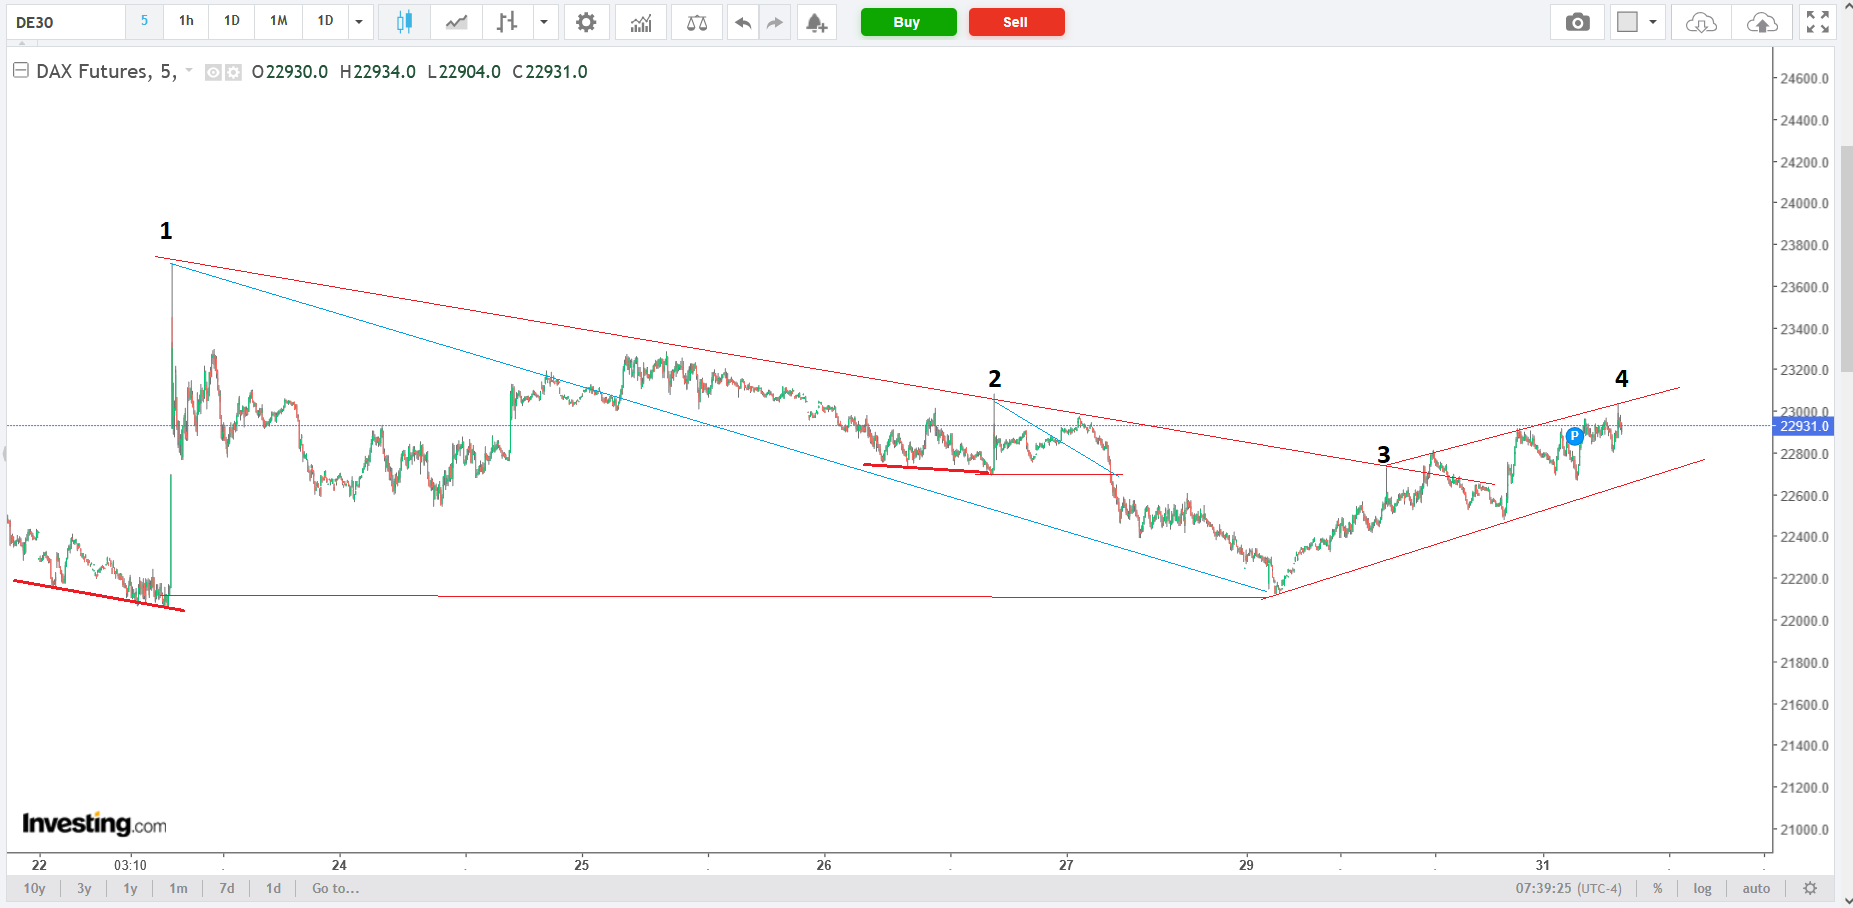Create an alert with the bell icon
The height and width of the screenshot is (908, 1853).
tap(816, 22)
